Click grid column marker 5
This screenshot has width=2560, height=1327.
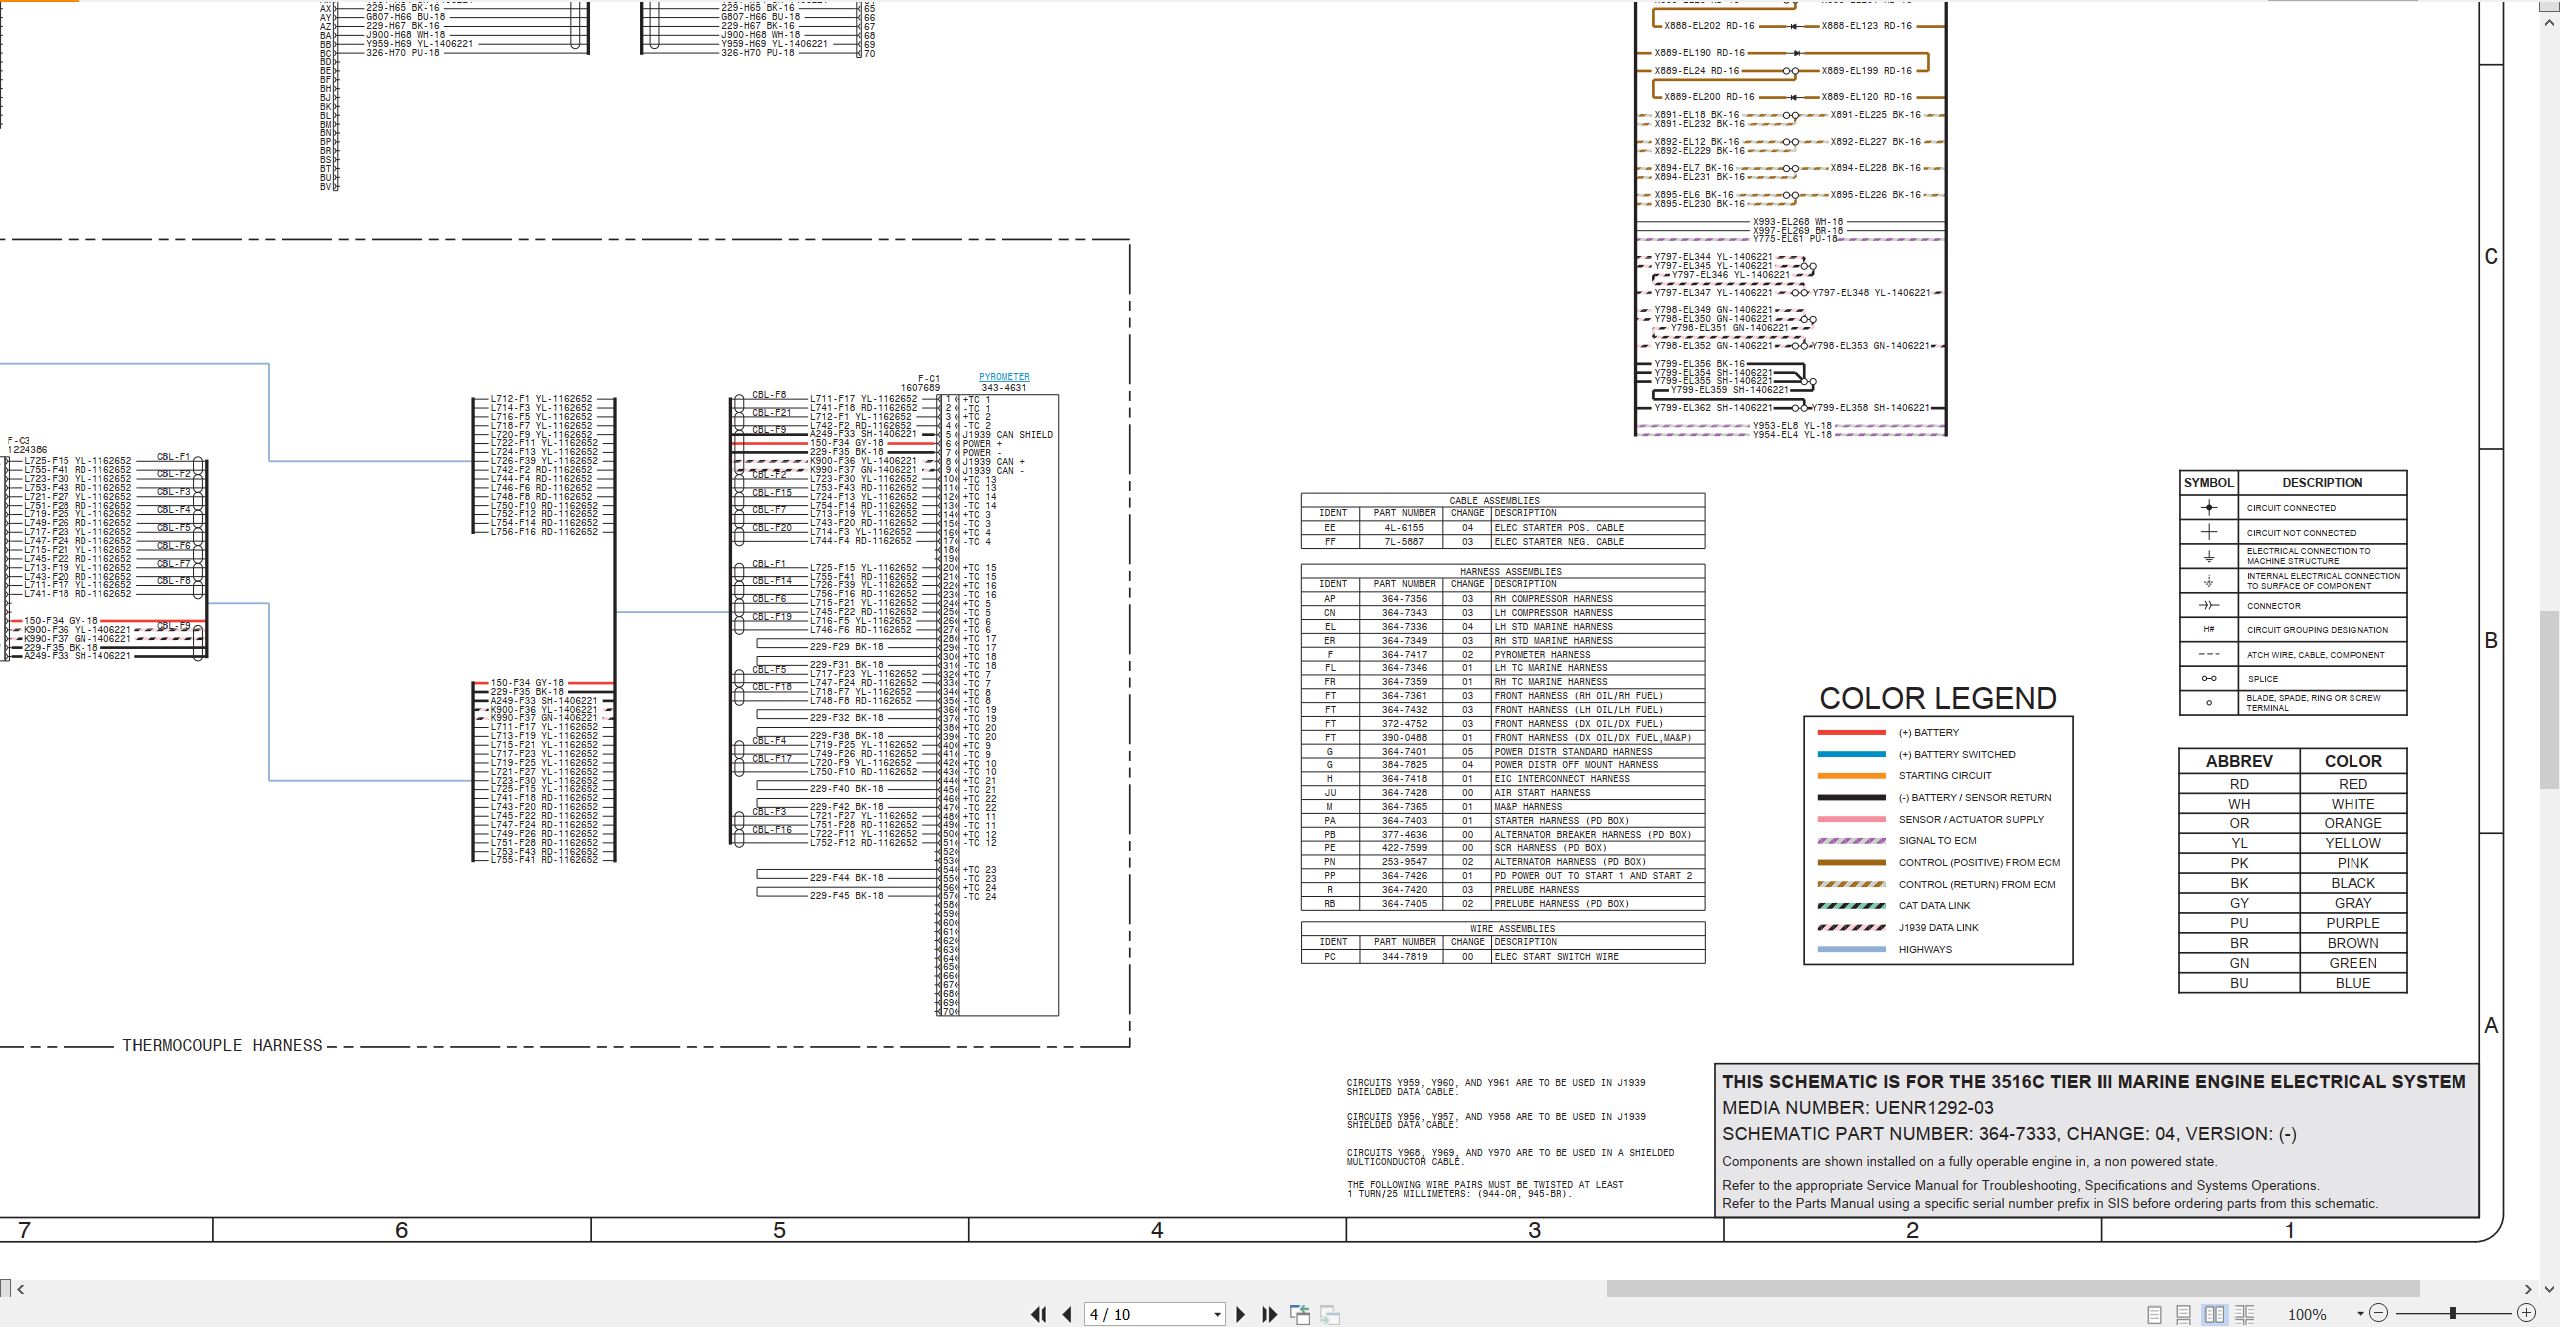(x=779, y=1230)
